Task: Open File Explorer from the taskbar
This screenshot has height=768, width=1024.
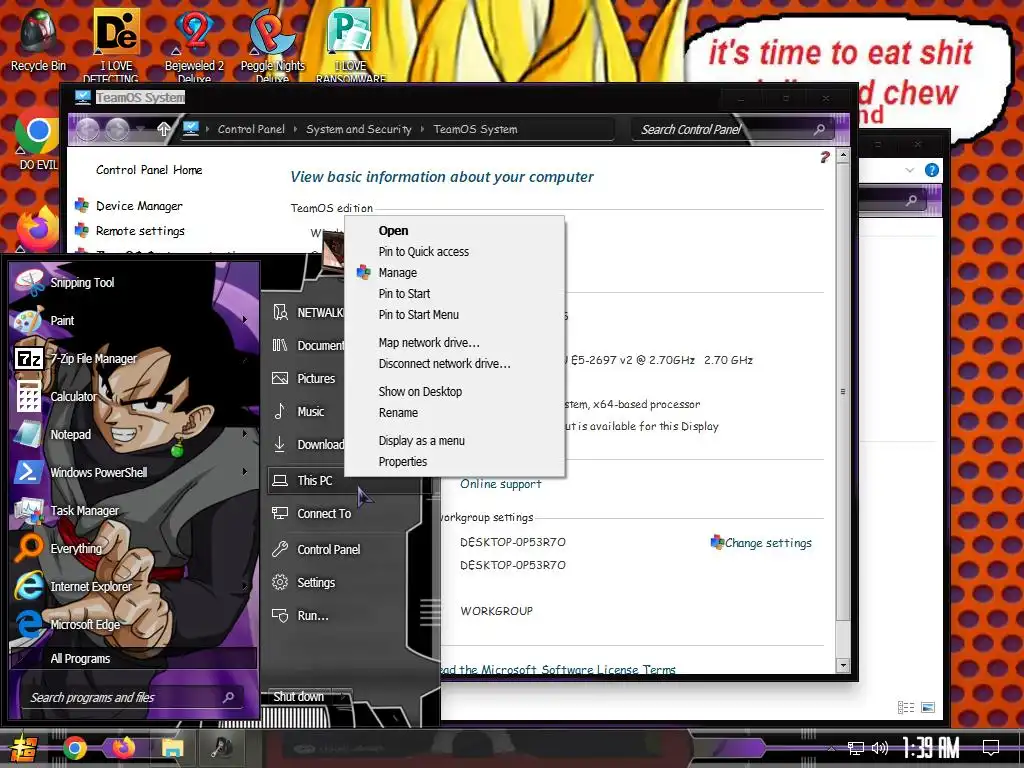Action: [x=172, y=748]
